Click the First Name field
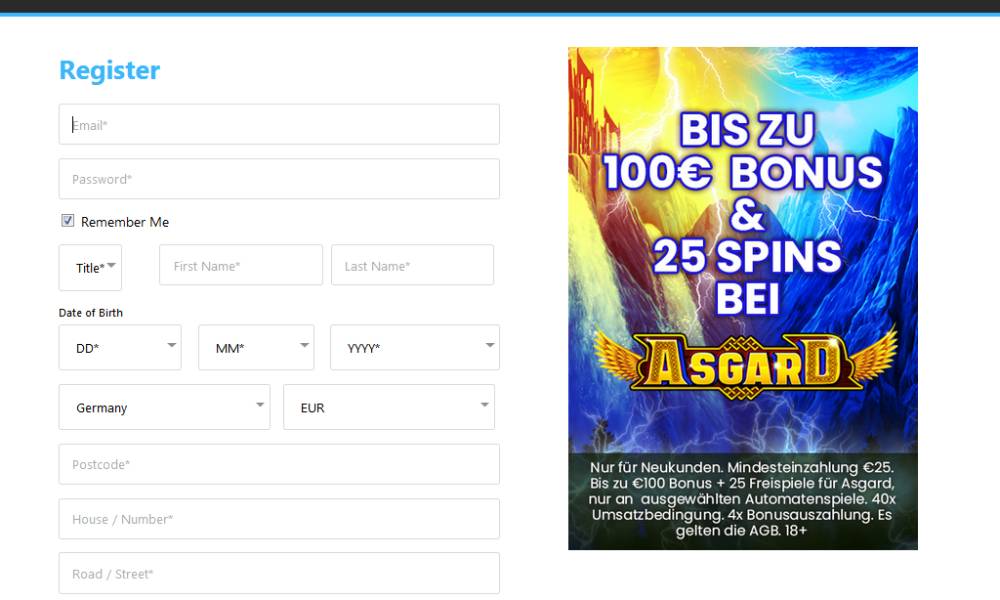This screenshot has height=600, width=1000. click(240, 266)
